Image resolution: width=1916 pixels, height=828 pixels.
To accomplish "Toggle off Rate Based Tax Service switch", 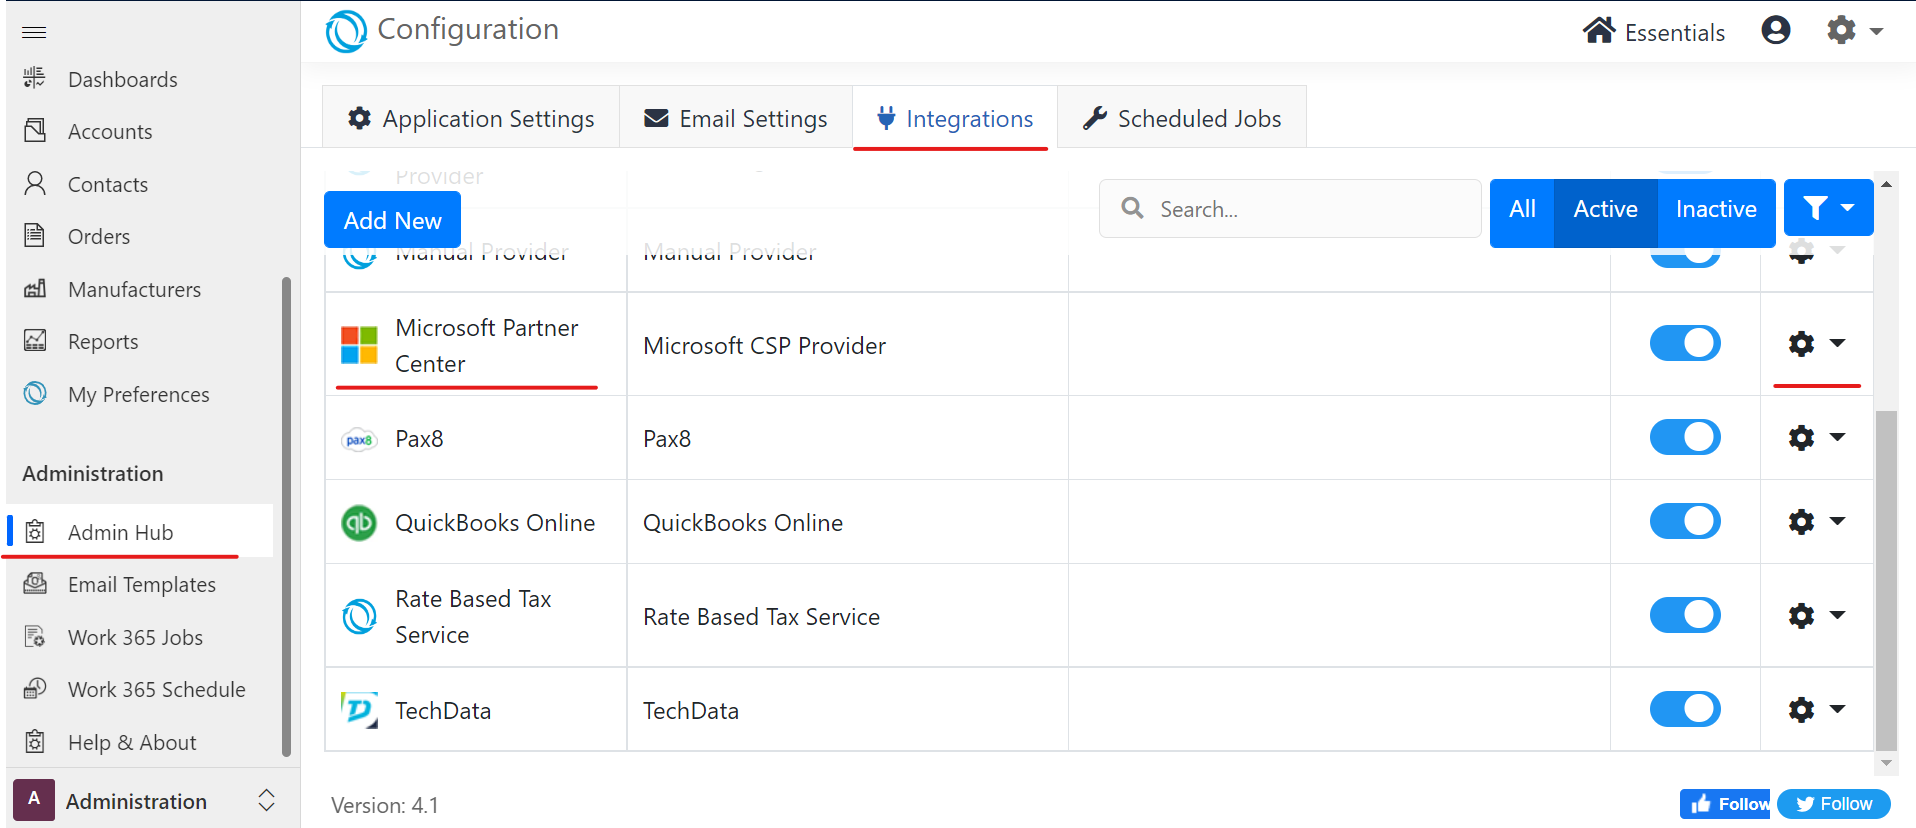I will [x=1685, y=615].
